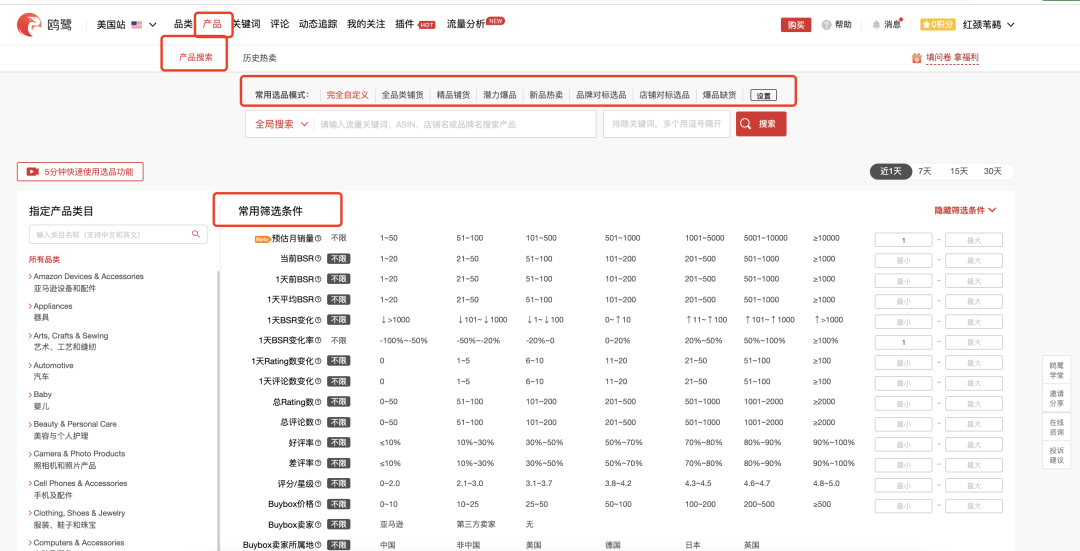Open the 红颈苇鹀 user account dropdown

pyautogui.click(x=988, y=25)
